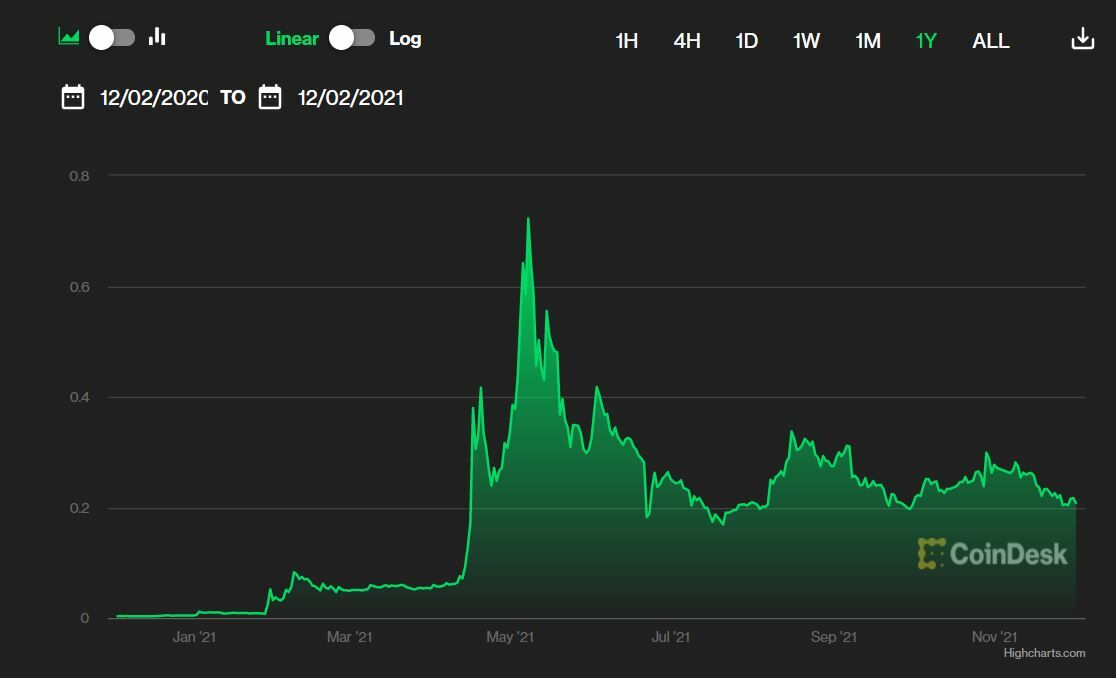Click the 0.4 y-axis label
This screenshot has height=678, width=1116.
(79, 397)
